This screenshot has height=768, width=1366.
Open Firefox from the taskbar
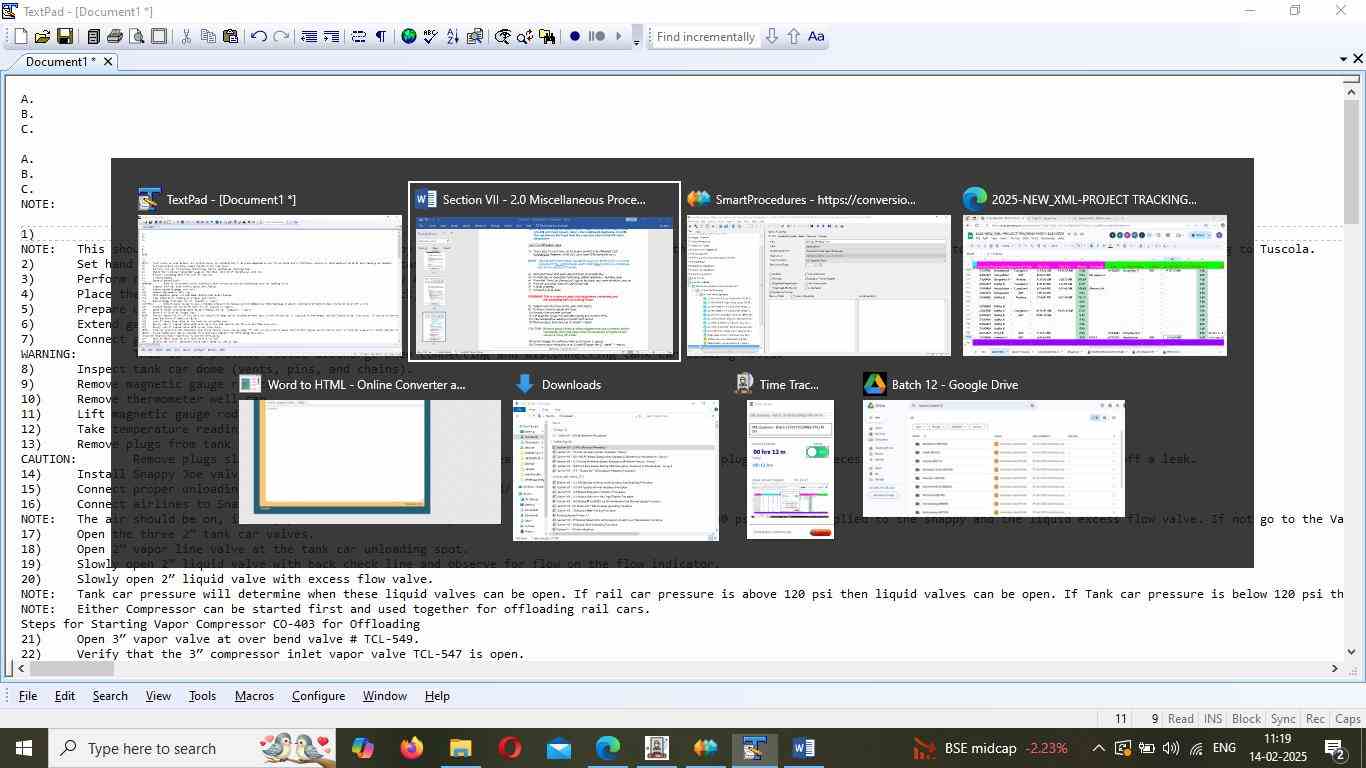tap(411, 748)
